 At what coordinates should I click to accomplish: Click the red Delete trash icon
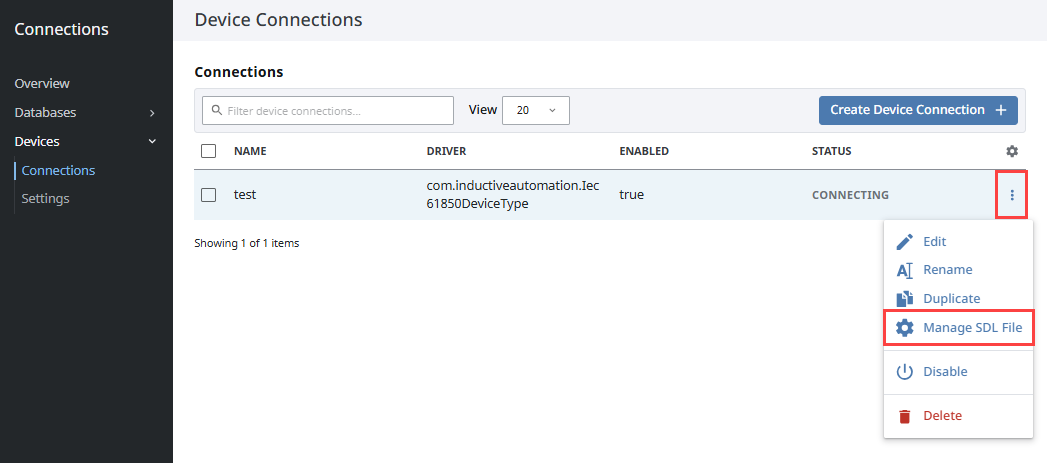pyautogui.click(x=904, y=416)
